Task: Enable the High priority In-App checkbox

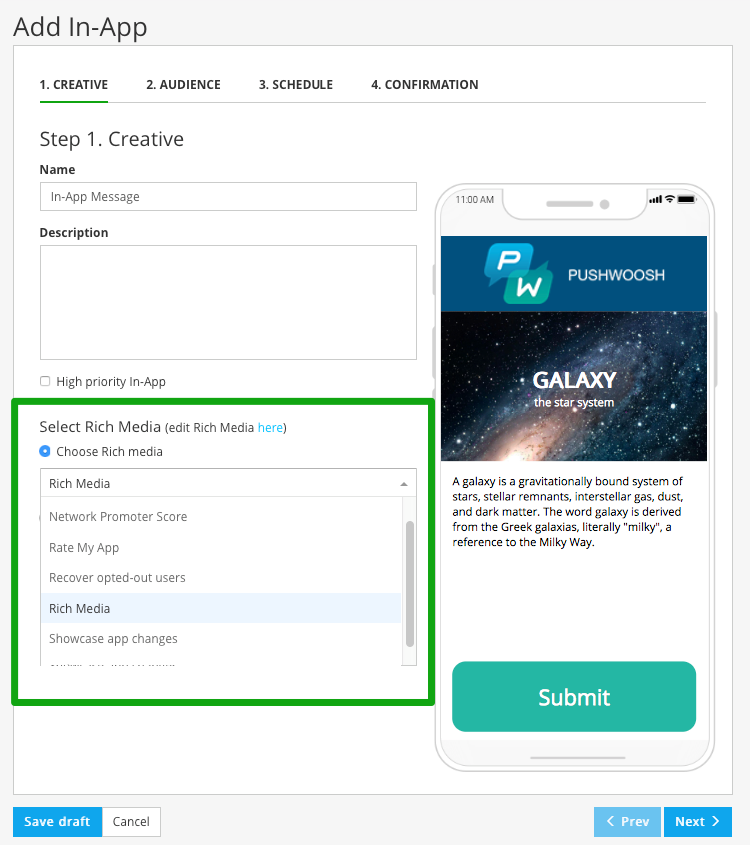Action: (45, 381)
